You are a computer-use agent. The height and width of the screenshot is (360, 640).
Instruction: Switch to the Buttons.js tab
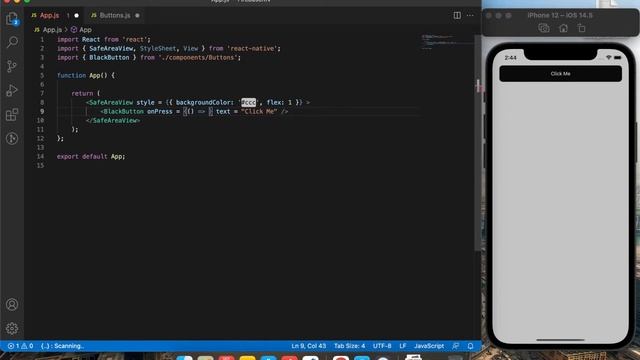coord(115,16)
